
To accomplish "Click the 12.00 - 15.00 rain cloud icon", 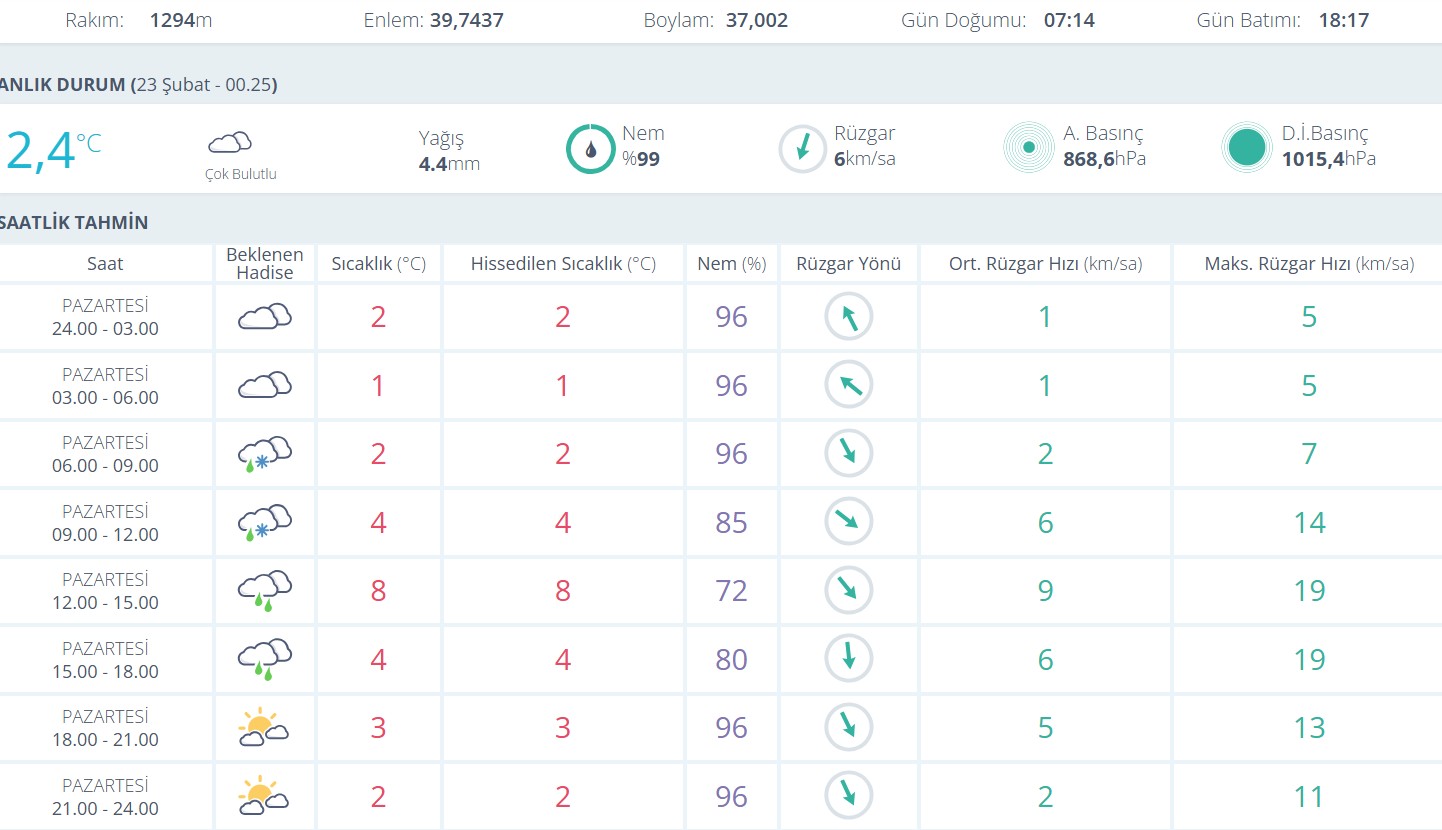I will pyautogui.click(x=264, y=590).
